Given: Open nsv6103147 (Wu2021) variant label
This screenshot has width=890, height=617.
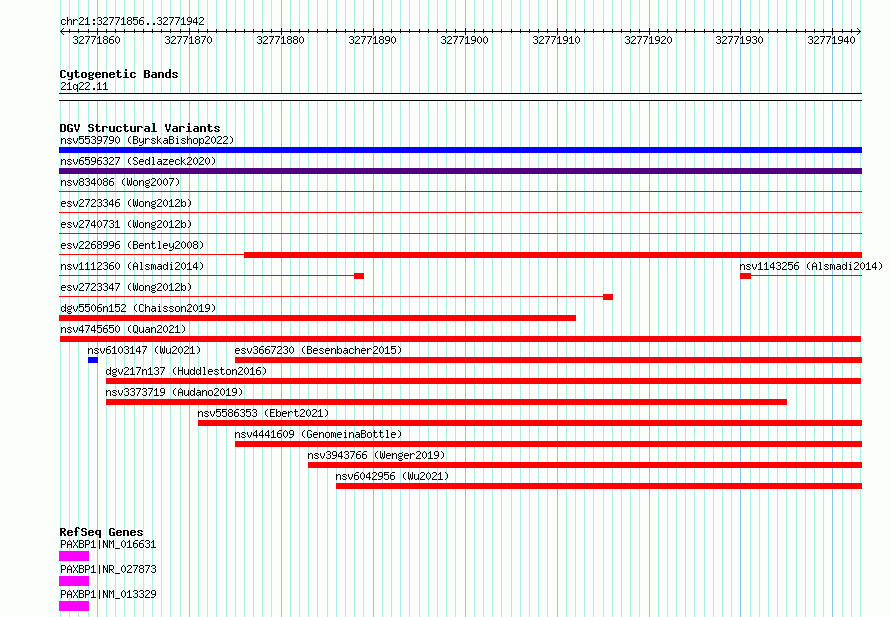Looking at the screenshot, I should pyautogui.click(x=144, y=350).
